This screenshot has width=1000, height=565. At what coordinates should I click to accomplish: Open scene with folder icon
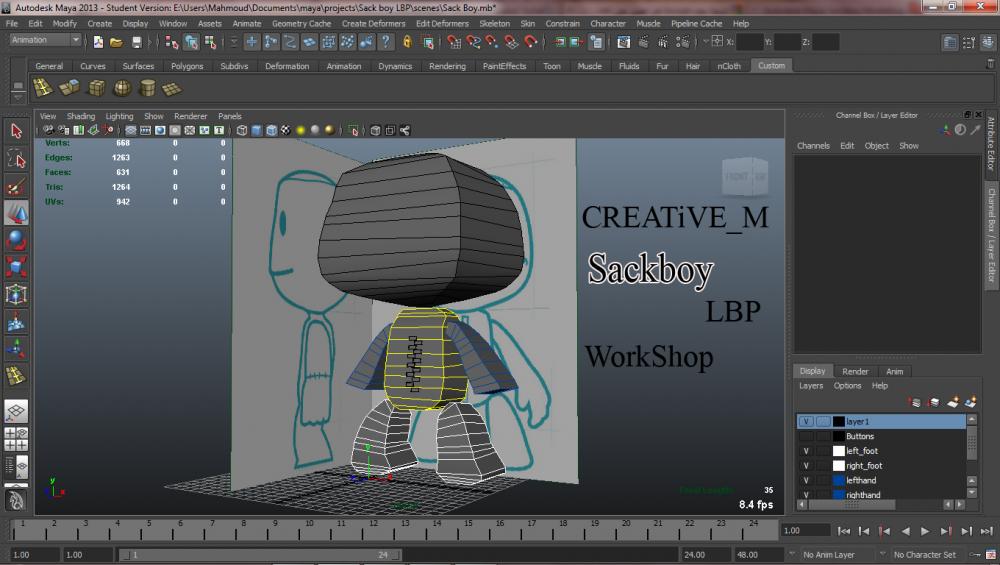pyautogui.click(x=116, y=42)
